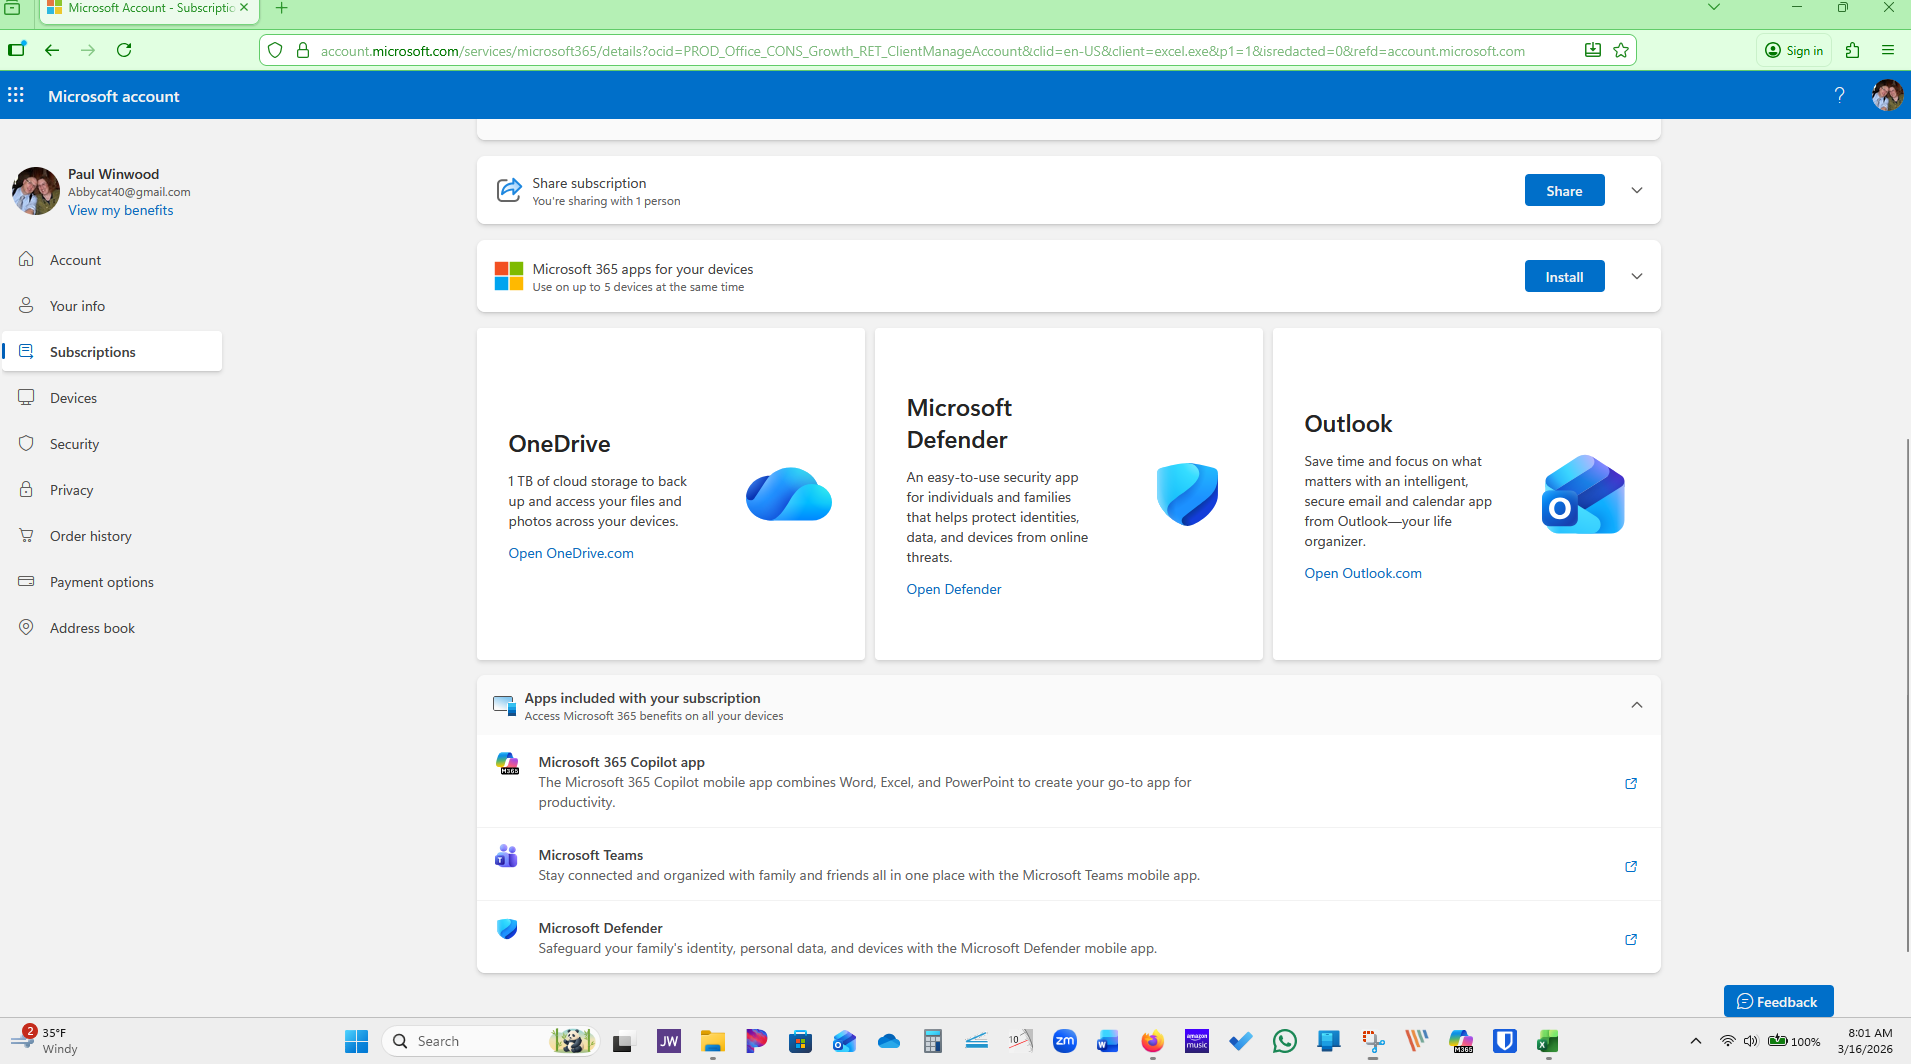Open external link for Microsoft Defender row
Screen dimensions: 1911x1064
1631,939
